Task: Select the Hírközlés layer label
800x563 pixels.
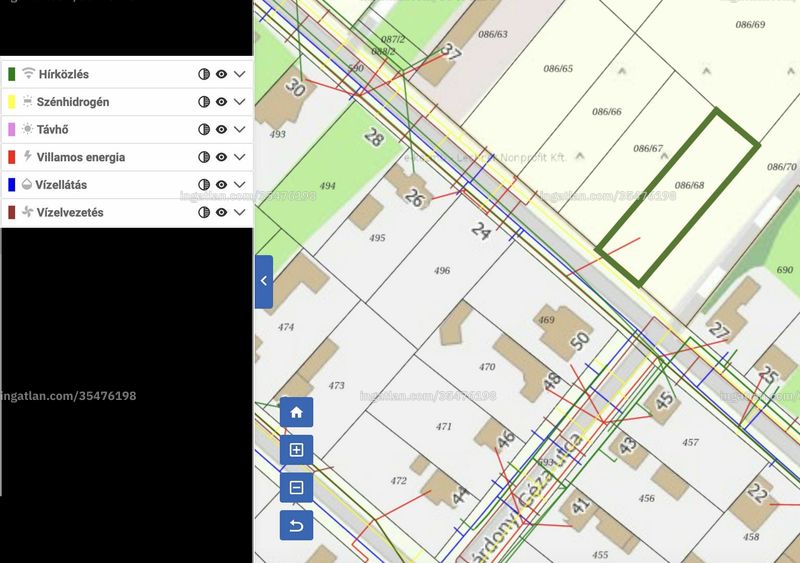Action: (x=64, y=74)
